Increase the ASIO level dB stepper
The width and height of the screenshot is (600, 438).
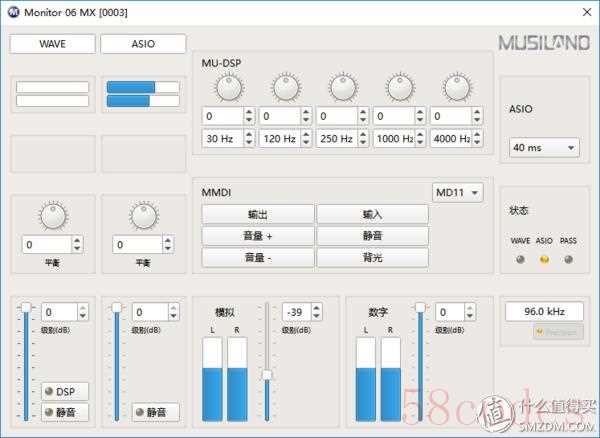coord(173,308)
